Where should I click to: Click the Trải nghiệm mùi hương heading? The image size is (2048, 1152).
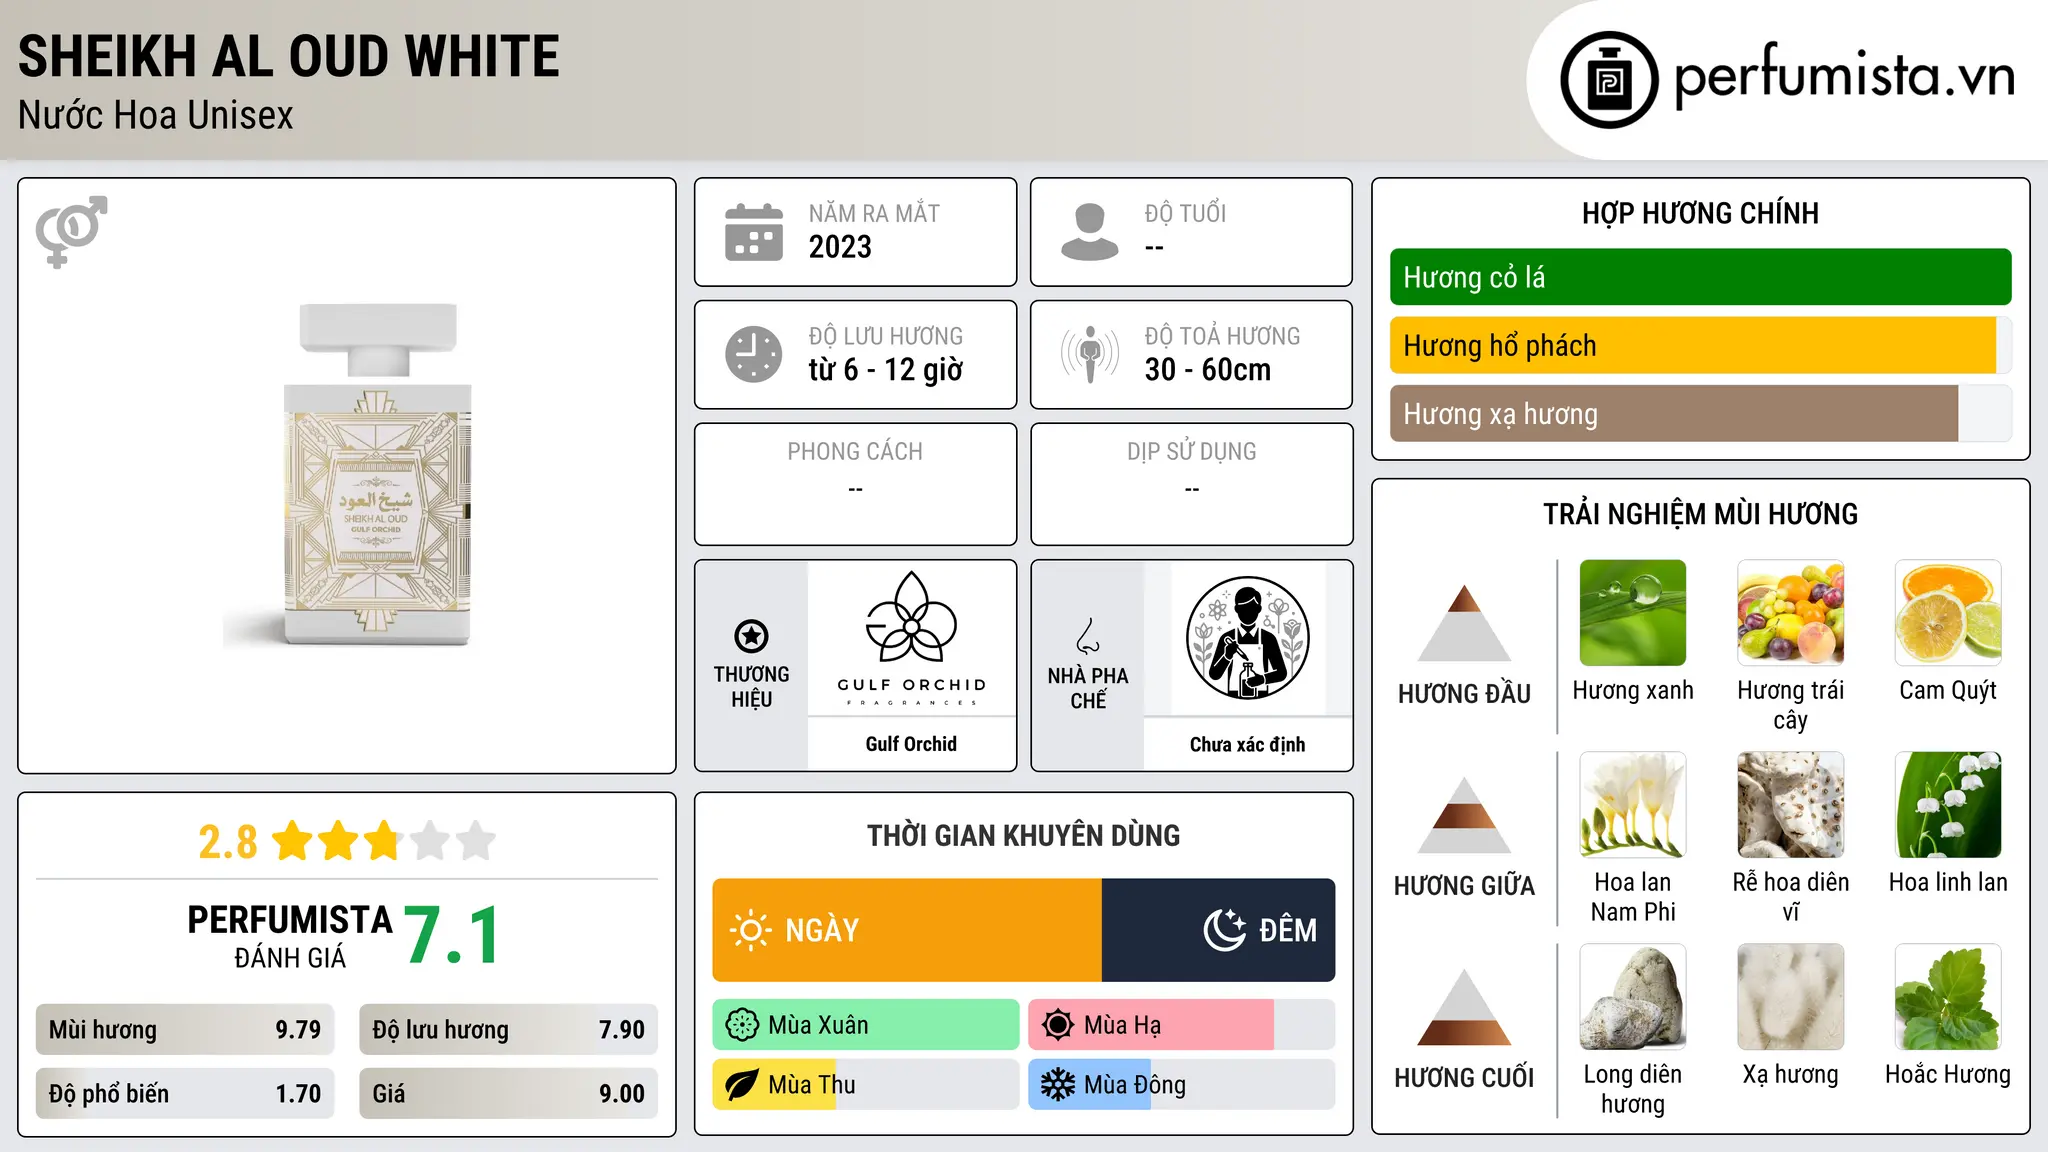[1700, 514]
